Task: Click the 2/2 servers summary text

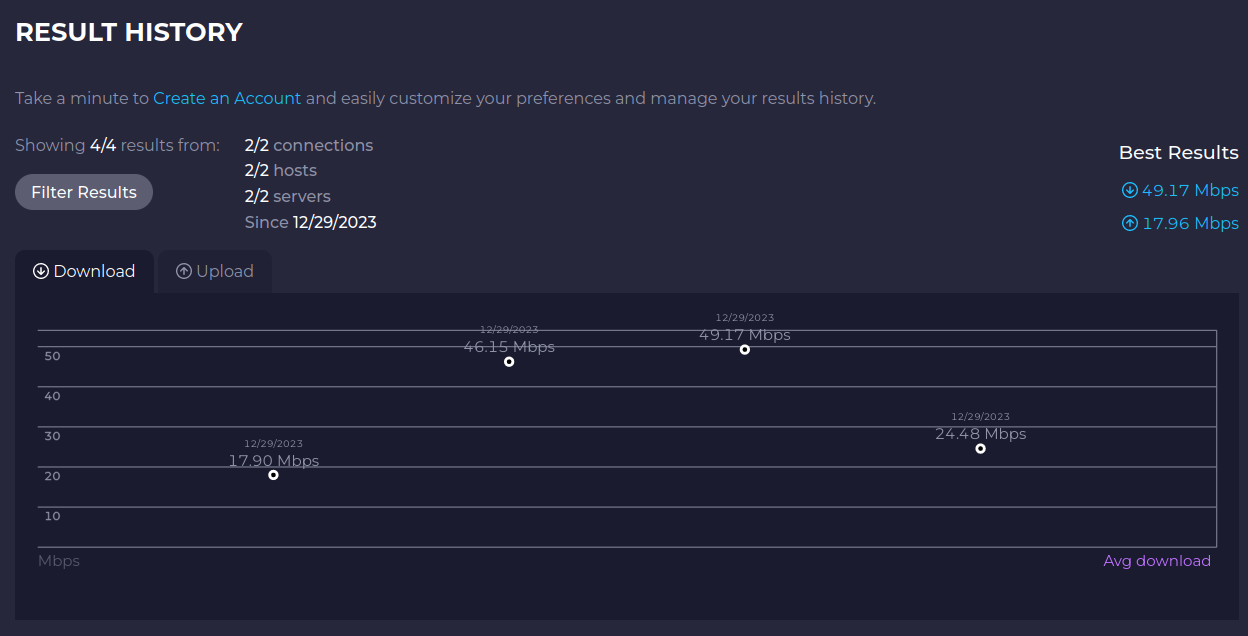Action: click(x=287, y=196)
